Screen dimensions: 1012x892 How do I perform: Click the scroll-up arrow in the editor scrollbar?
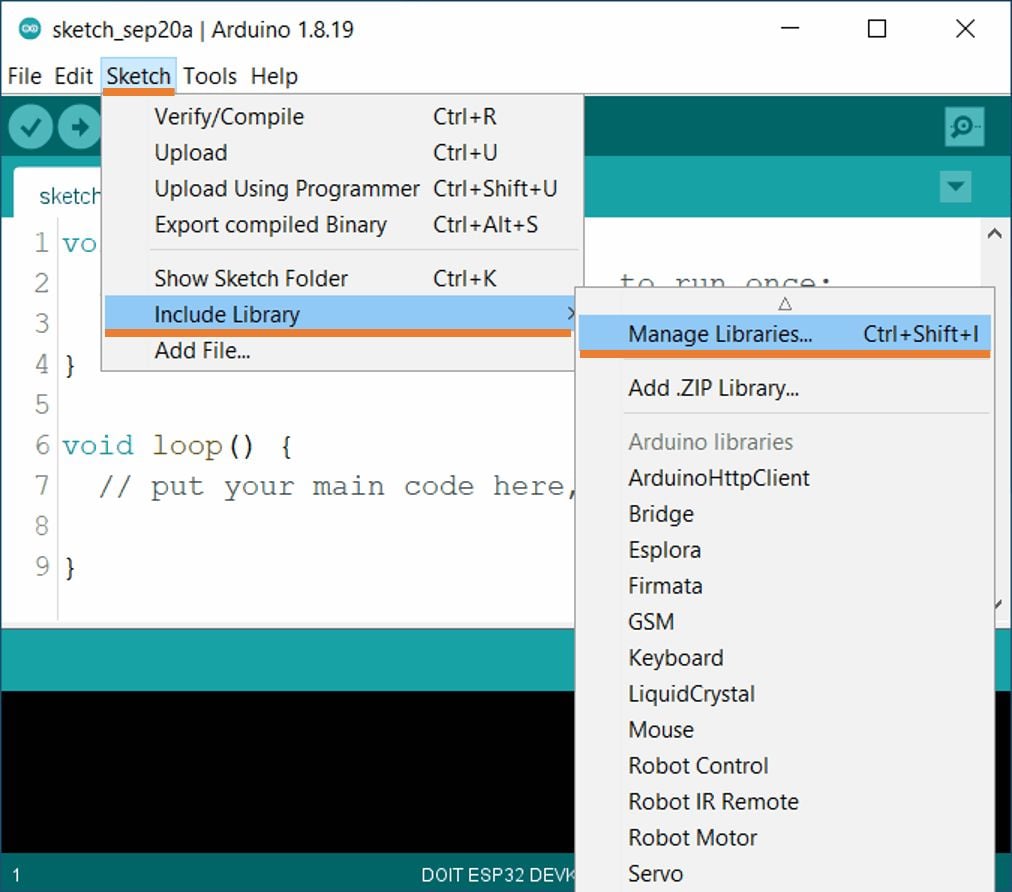[995, 232]
